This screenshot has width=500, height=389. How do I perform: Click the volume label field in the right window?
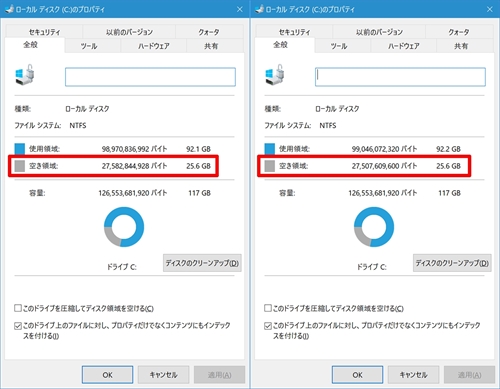coord(400,77)
